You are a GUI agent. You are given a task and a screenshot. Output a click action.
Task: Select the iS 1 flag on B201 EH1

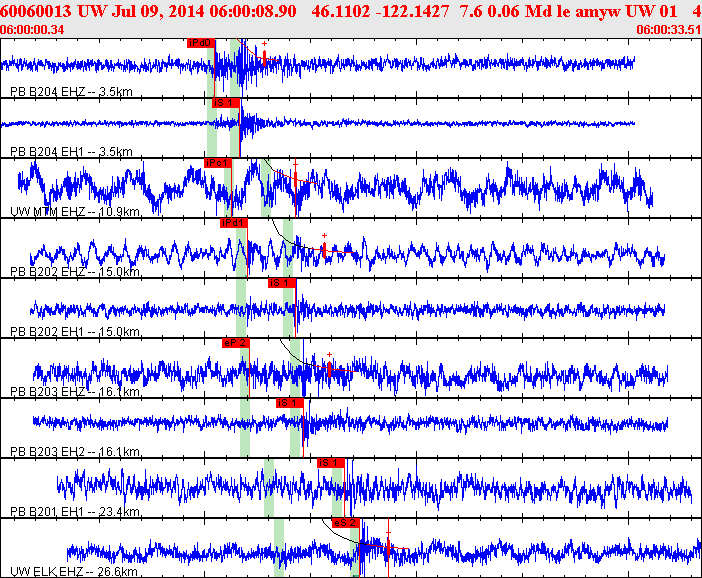tap(330, 463)
